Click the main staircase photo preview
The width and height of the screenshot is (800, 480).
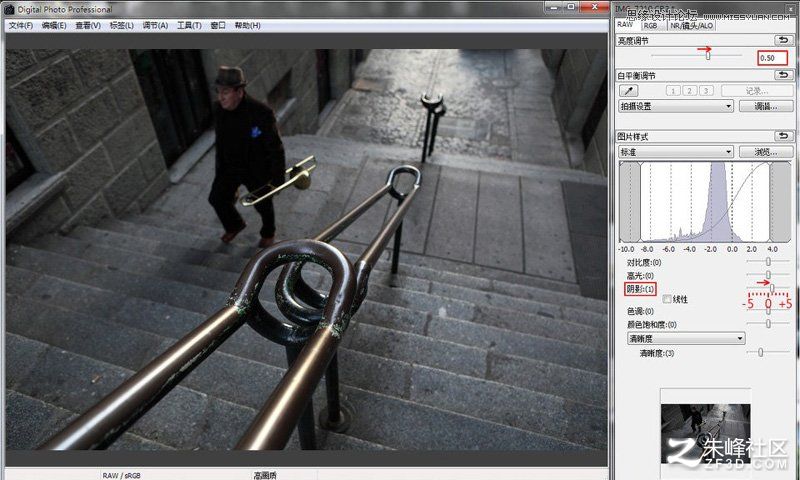tap(306, 249)
